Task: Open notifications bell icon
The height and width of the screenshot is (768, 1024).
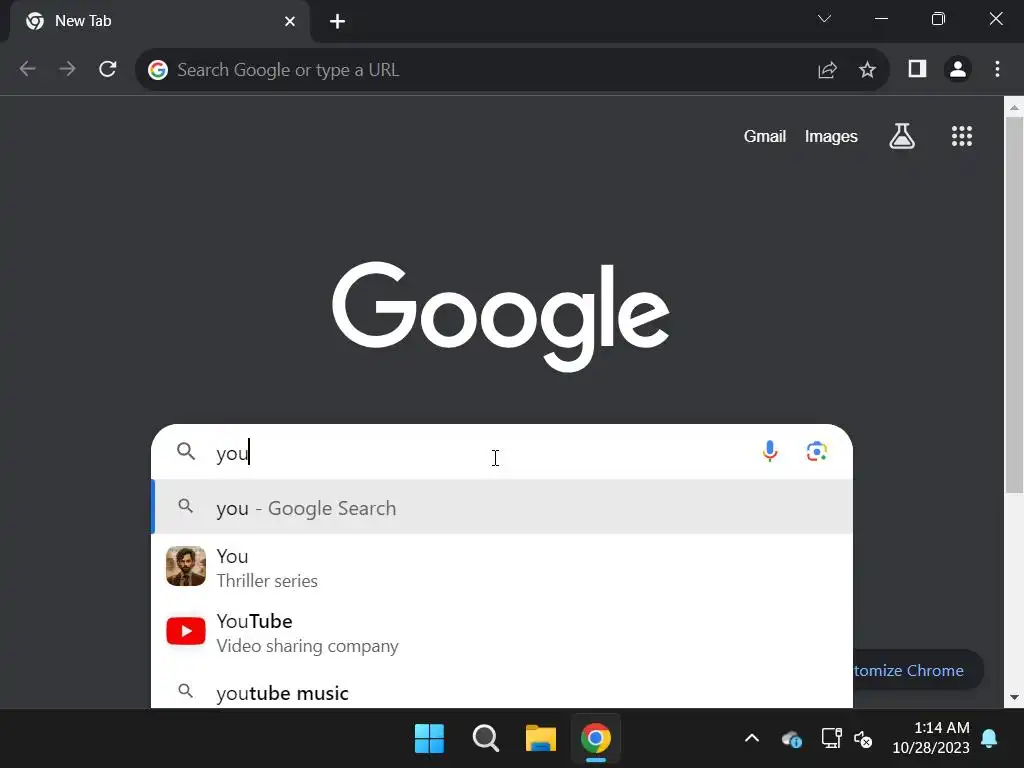Action: pyautogui.click(x=989, y=739)
